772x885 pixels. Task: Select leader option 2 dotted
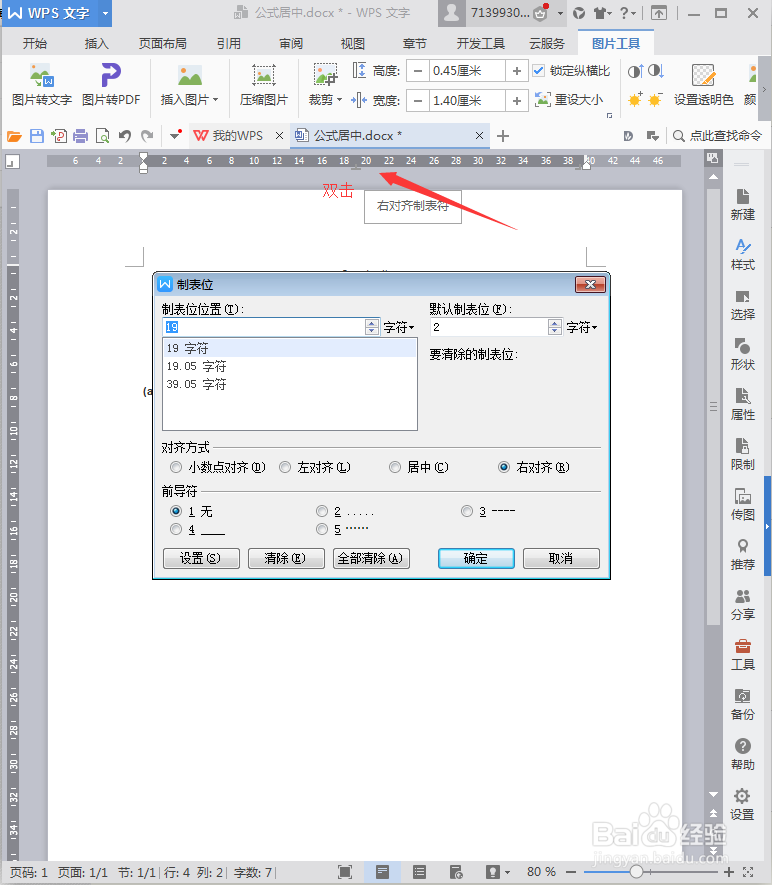(x=322, y=511)
